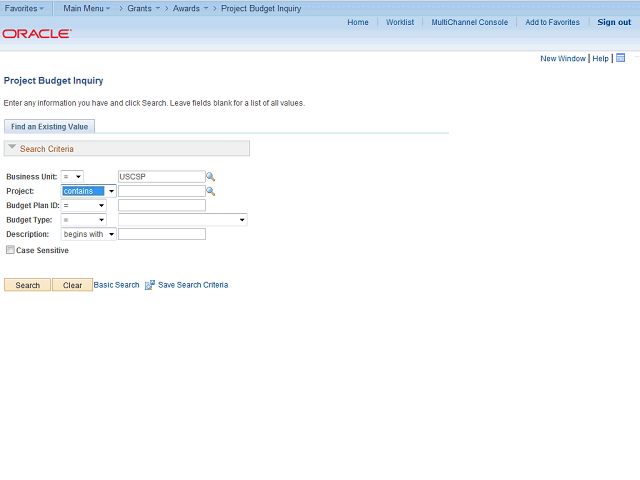Focus the Project input field
The width and height of the screenshot is (640, 480).
162,191
